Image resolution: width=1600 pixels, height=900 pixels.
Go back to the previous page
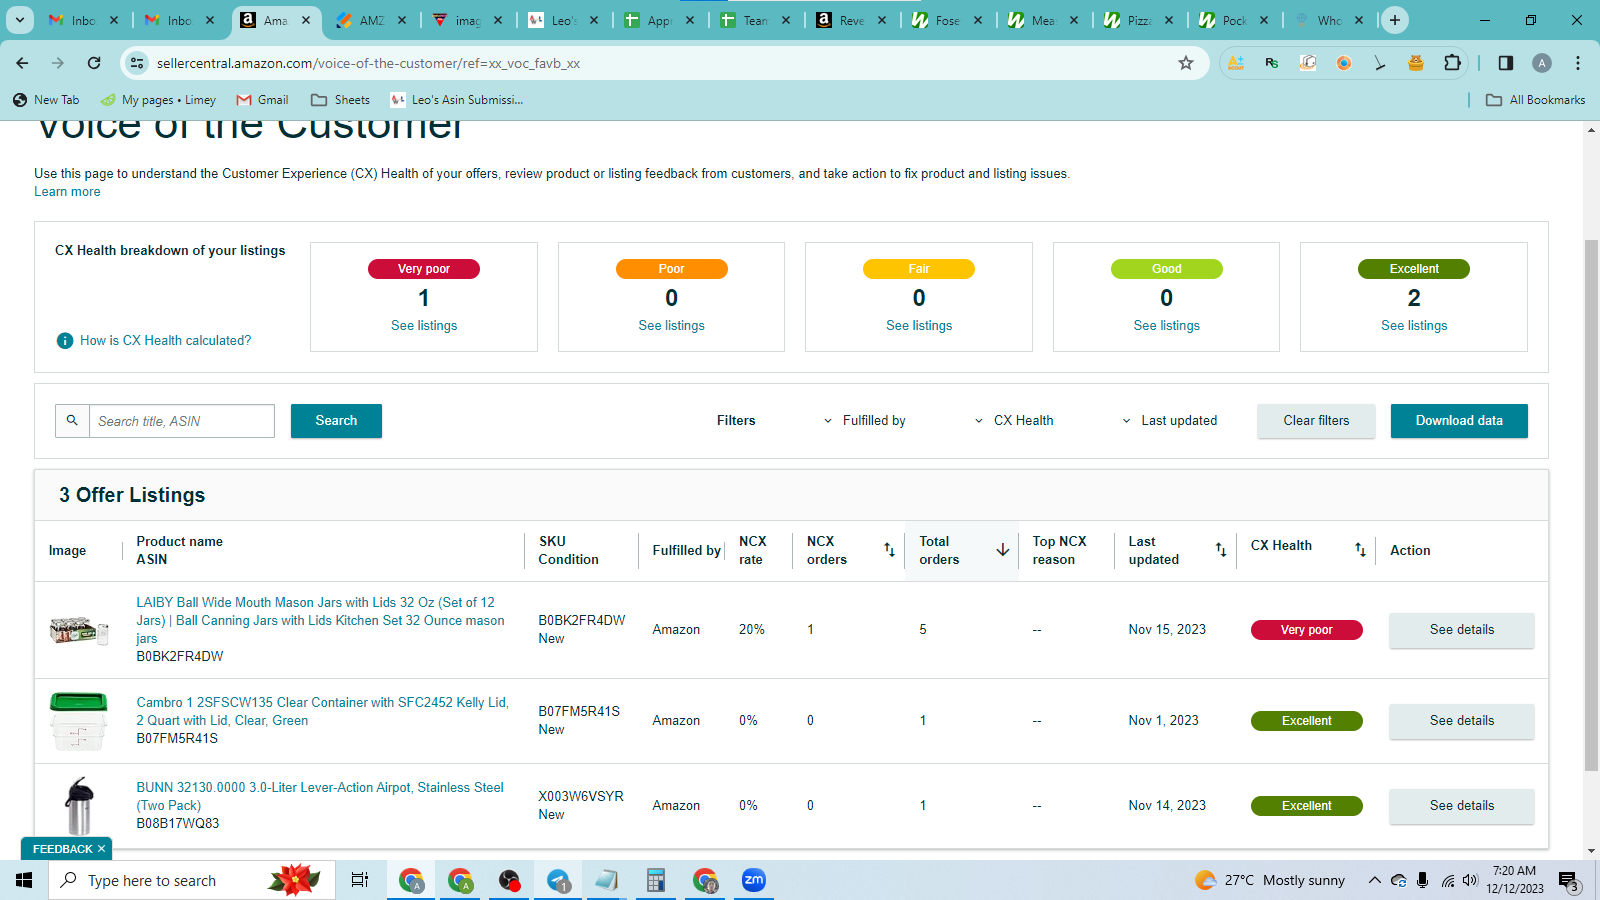[22, 63]
